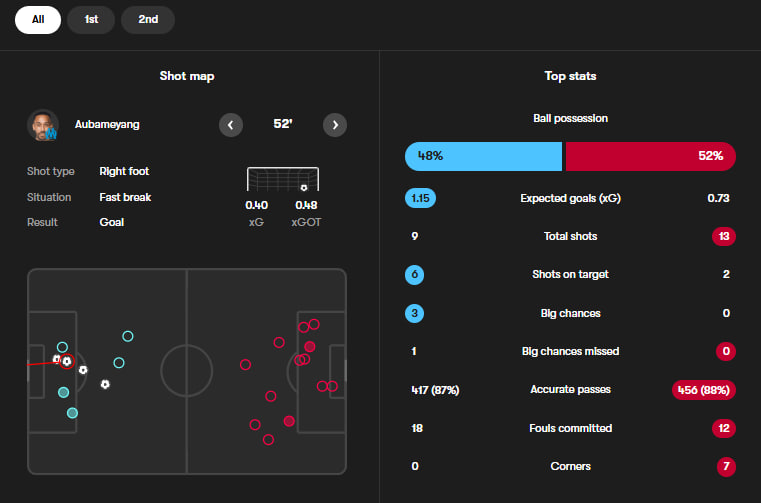The width and height of the screenshot is (761, 503).
Task: Open the Shot map section header
Action: pos(187,76)
